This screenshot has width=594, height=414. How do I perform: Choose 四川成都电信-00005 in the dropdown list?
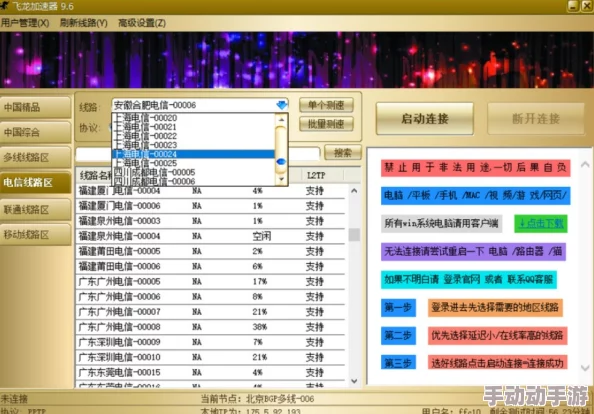[193, 172]
